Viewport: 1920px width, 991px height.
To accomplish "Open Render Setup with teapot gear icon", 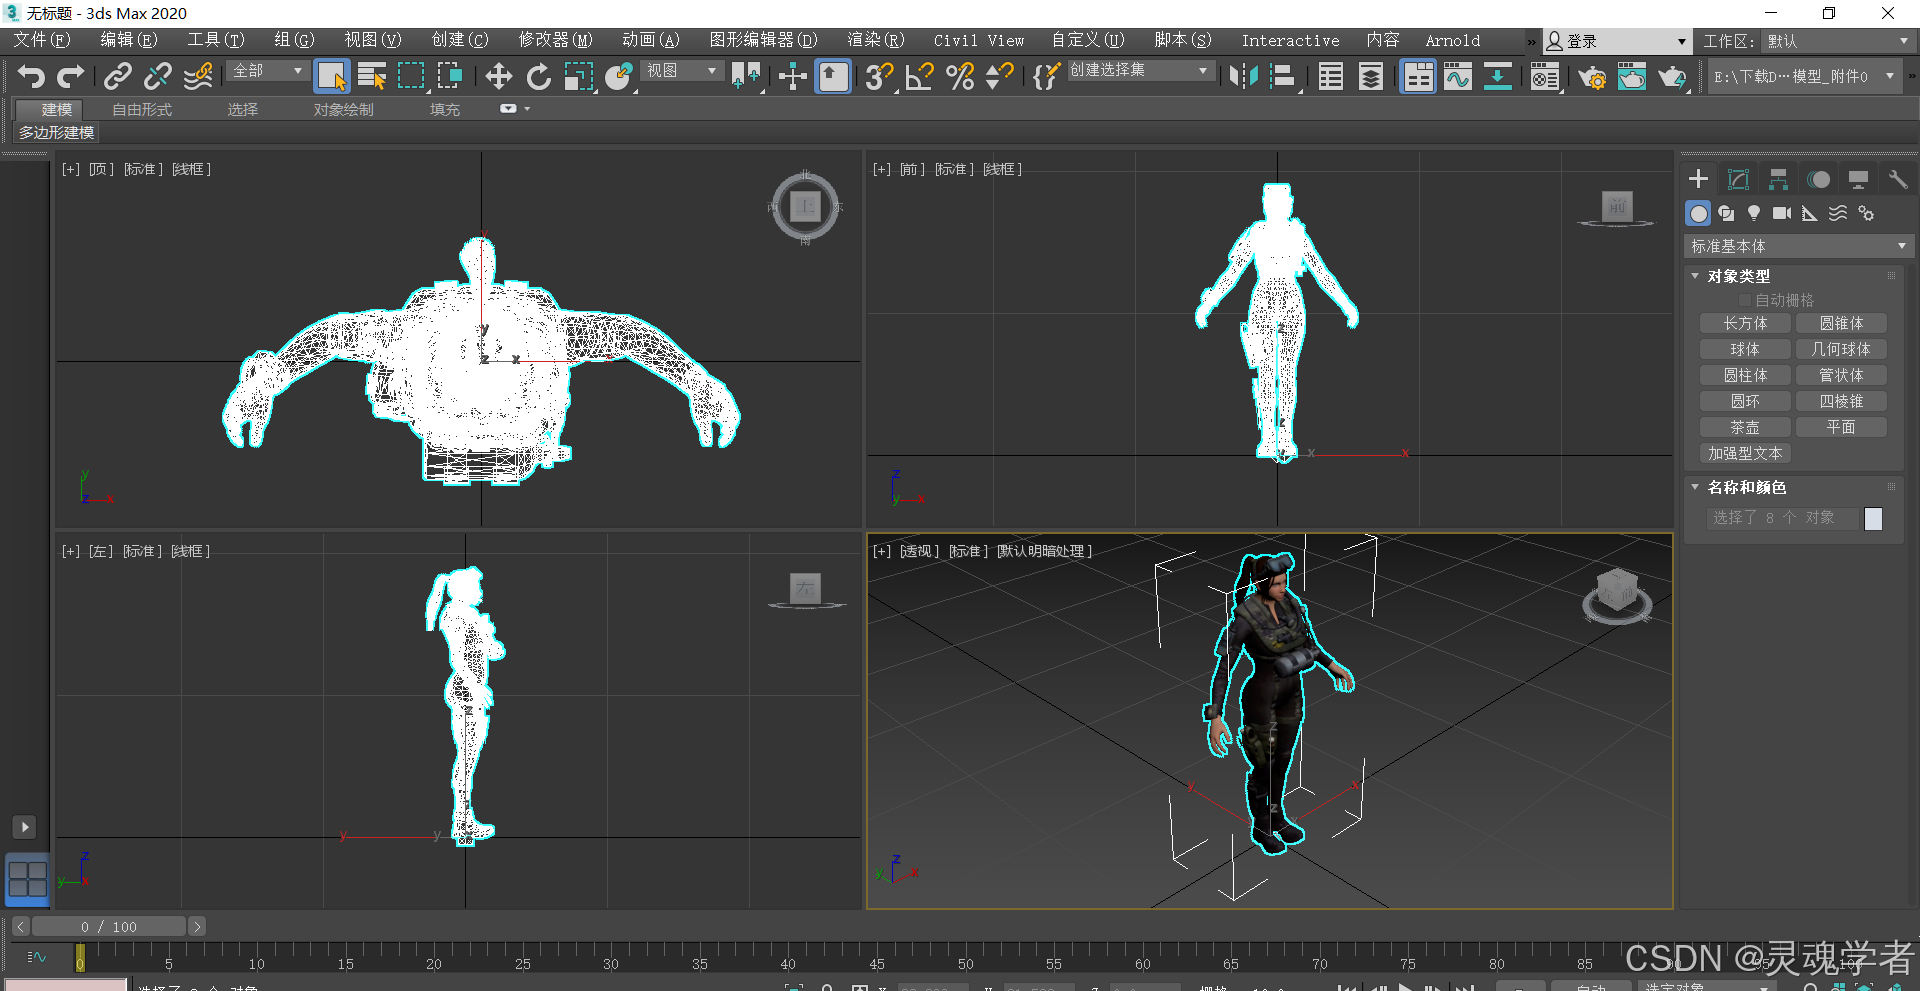I will 1592,76.
